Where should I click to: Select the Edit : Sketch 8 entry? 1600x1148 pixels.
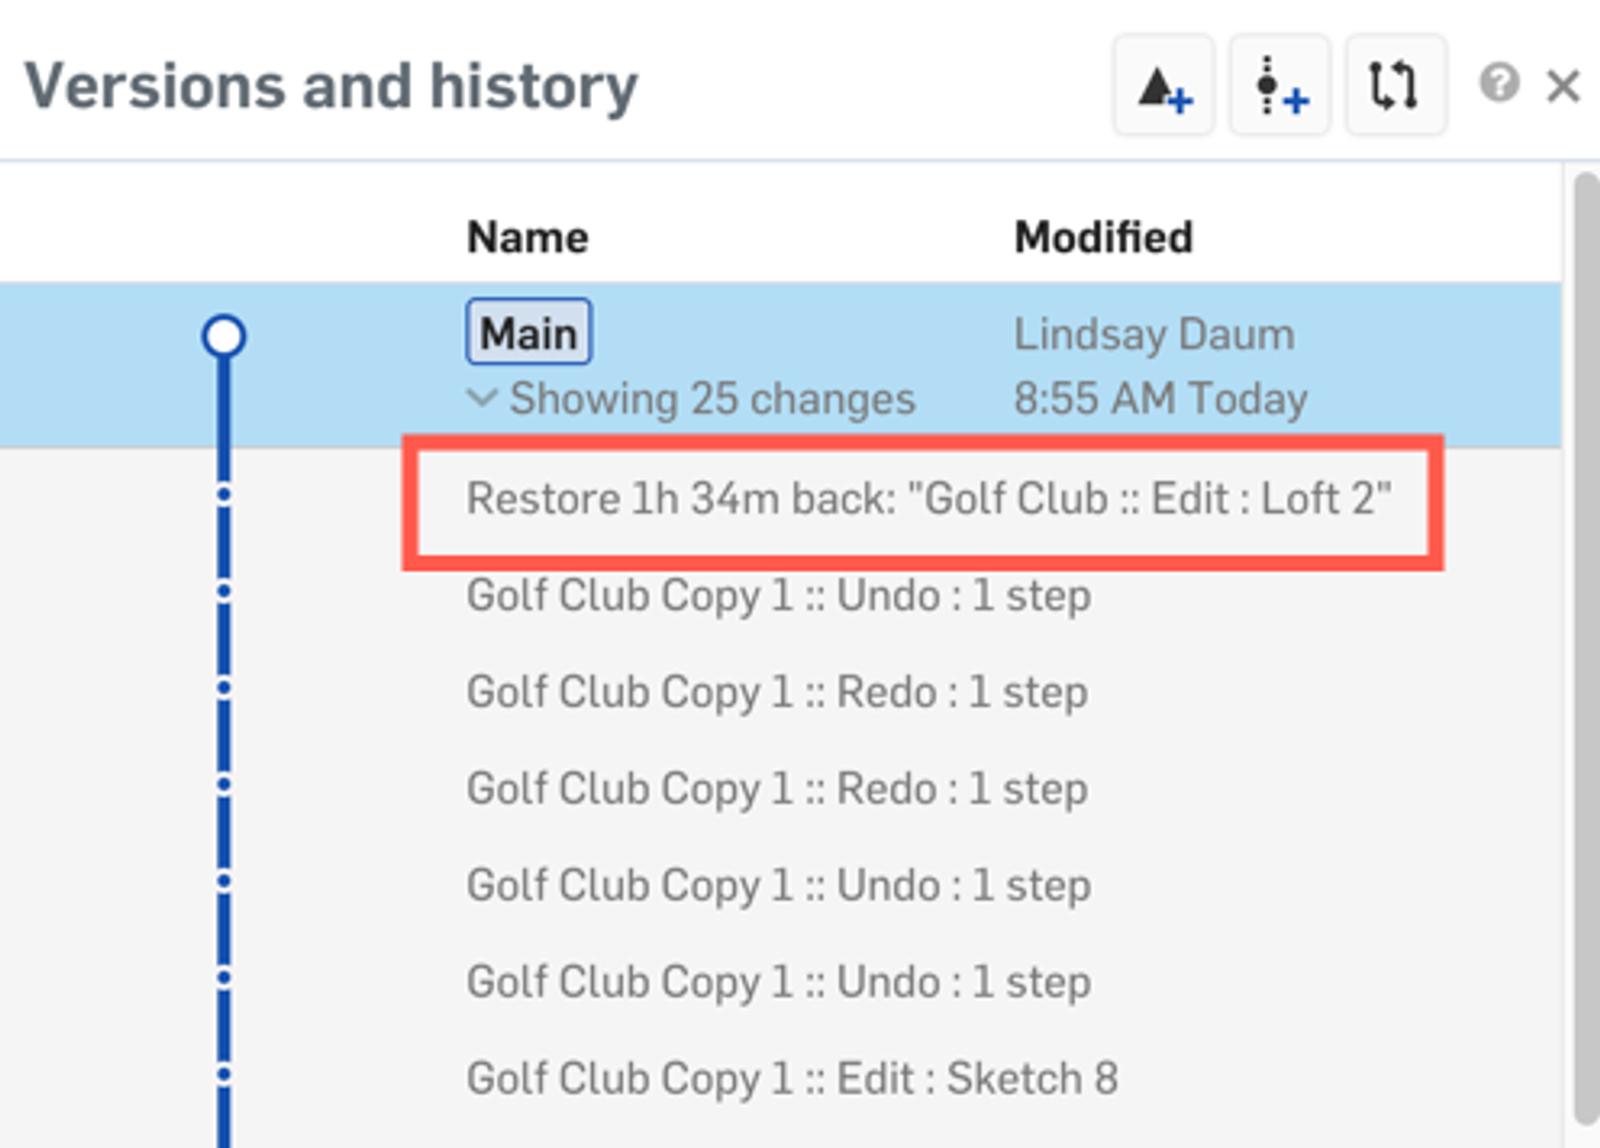pyautogui.click(x=792, y=1078)
